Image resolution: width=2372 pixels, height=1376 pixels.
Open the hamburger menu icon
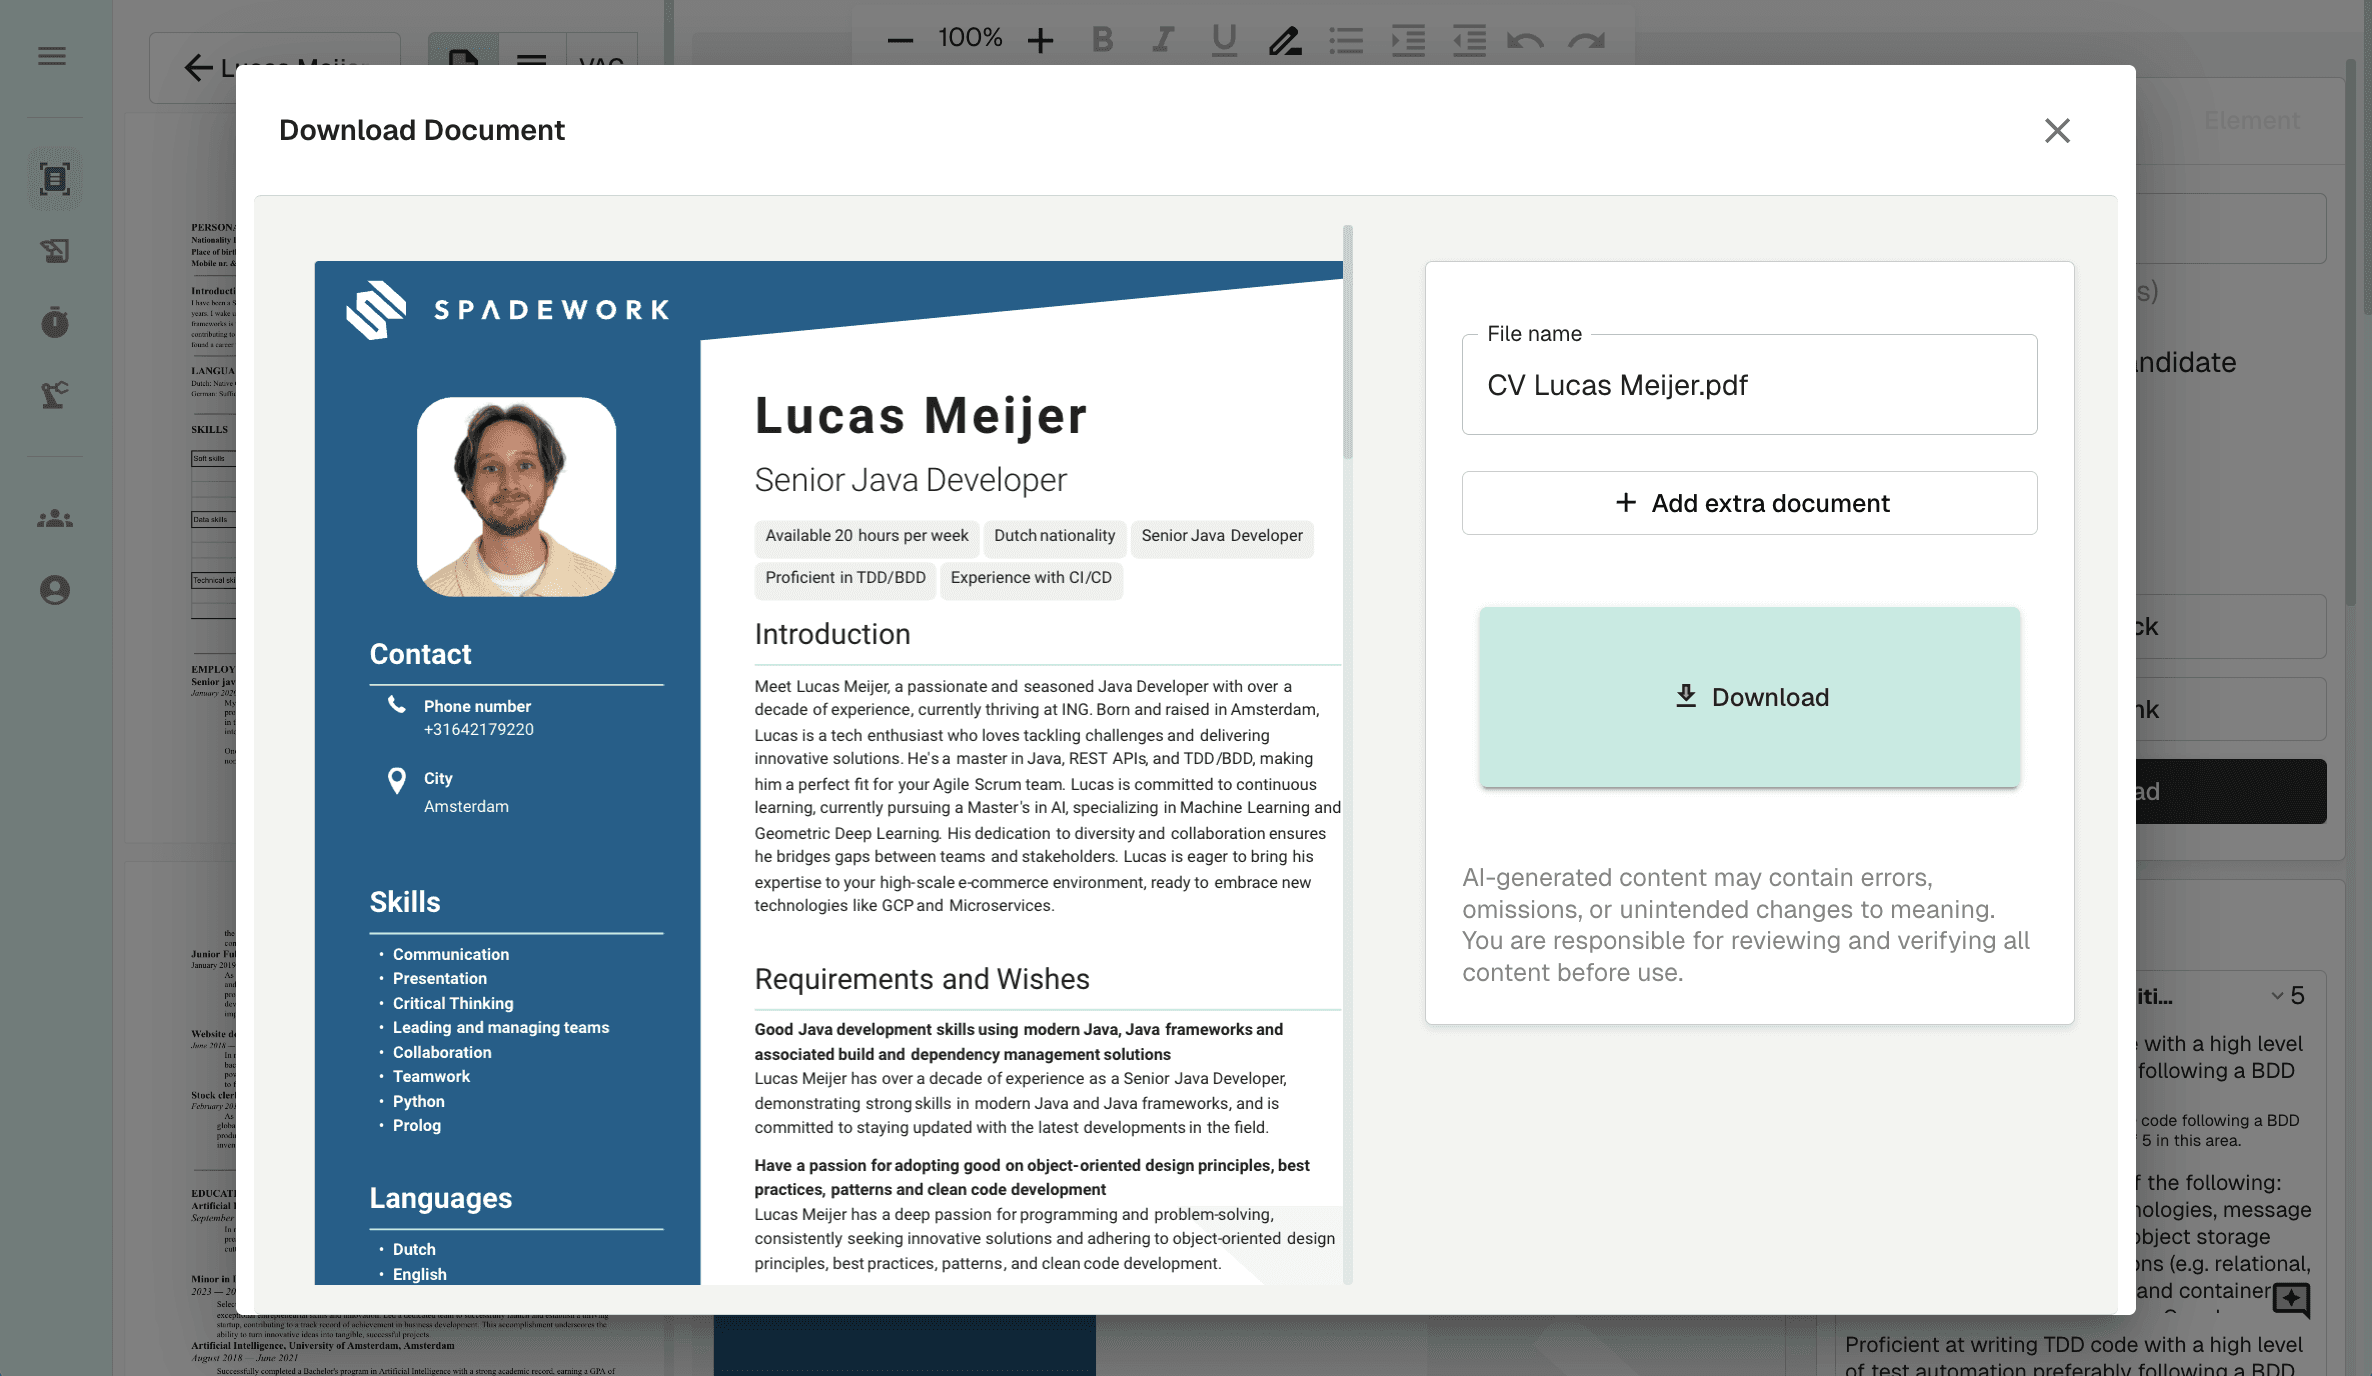52,56
